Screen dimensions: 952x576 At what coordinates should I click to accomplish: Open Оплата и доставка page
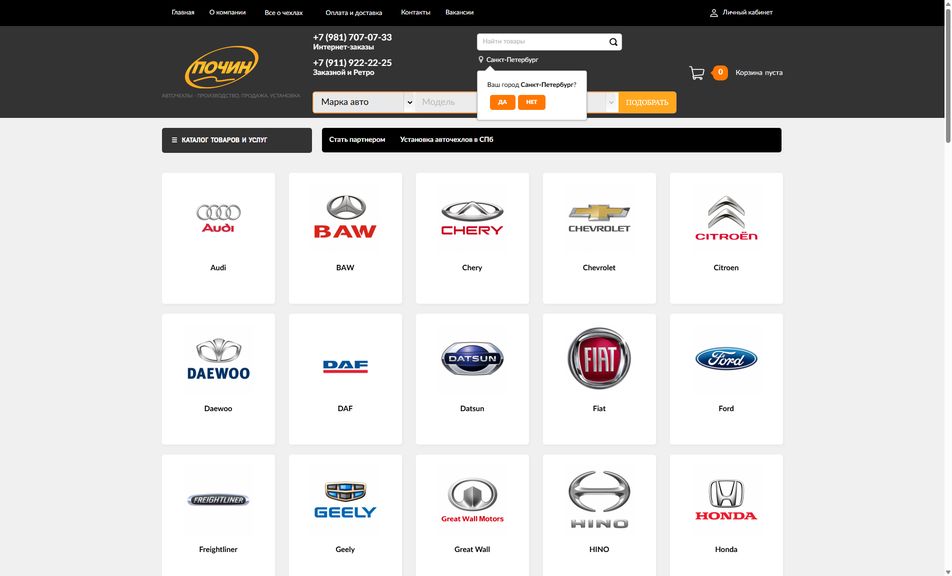(353, 13)
